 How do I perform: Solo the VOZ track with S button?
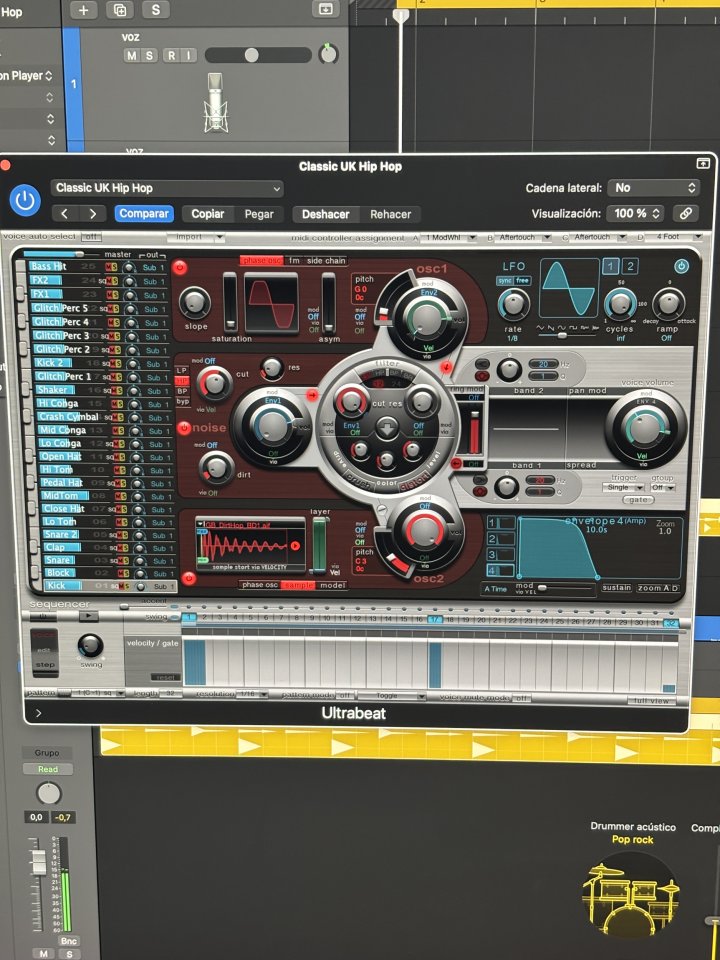(149, 55)
